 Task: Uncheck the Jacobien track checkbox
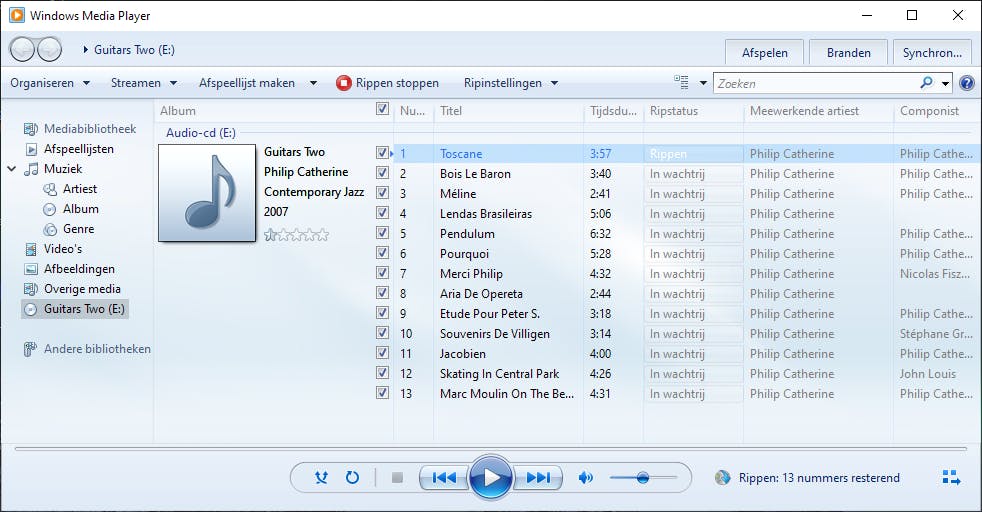click(382, 352)
